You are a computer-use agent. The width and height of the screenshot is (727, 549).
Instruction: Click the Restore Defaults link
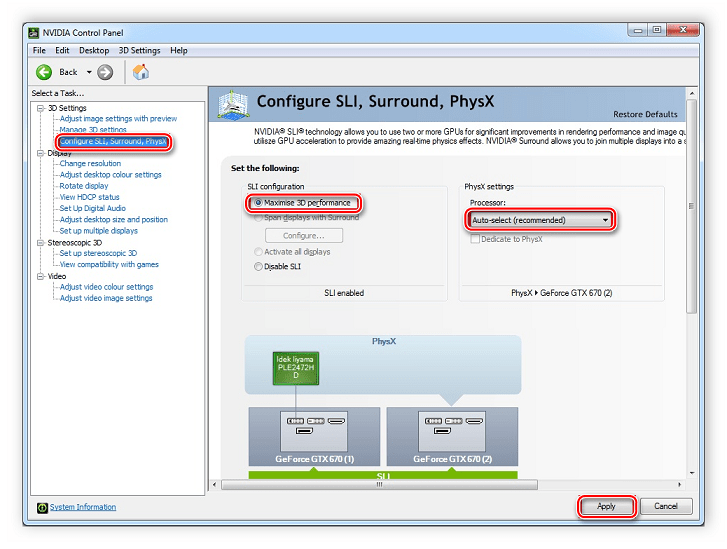[x=645, y=114]
